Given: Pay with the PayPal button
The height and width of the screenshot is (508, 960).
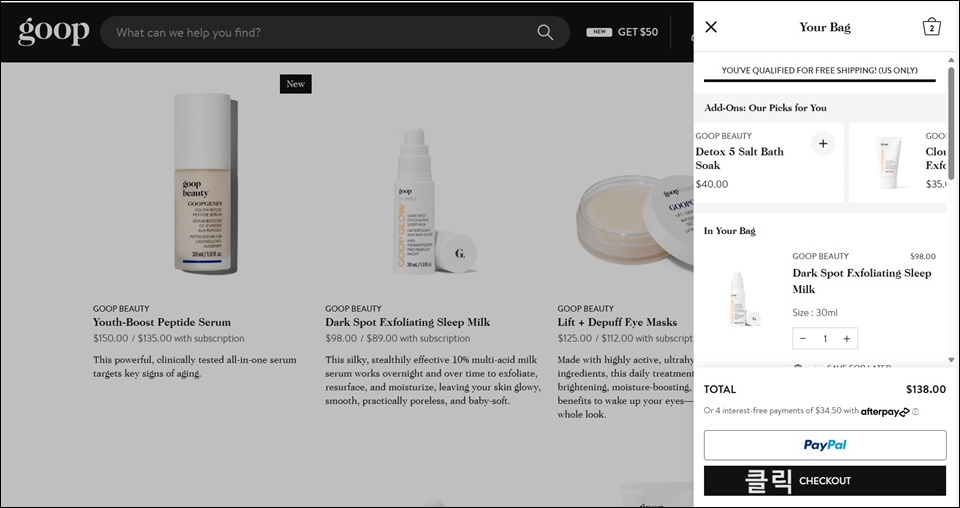Looking at the screenshot, I should 825,445.
